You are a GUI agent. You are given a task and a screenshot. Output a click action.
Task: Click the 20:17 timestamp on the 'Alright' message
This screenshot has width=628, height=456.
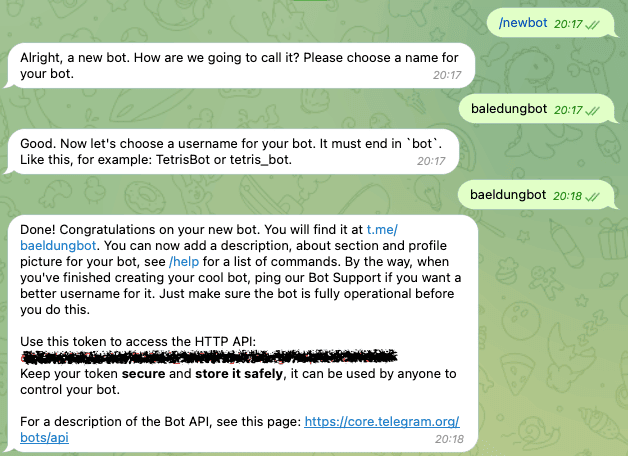click(446, 75)
